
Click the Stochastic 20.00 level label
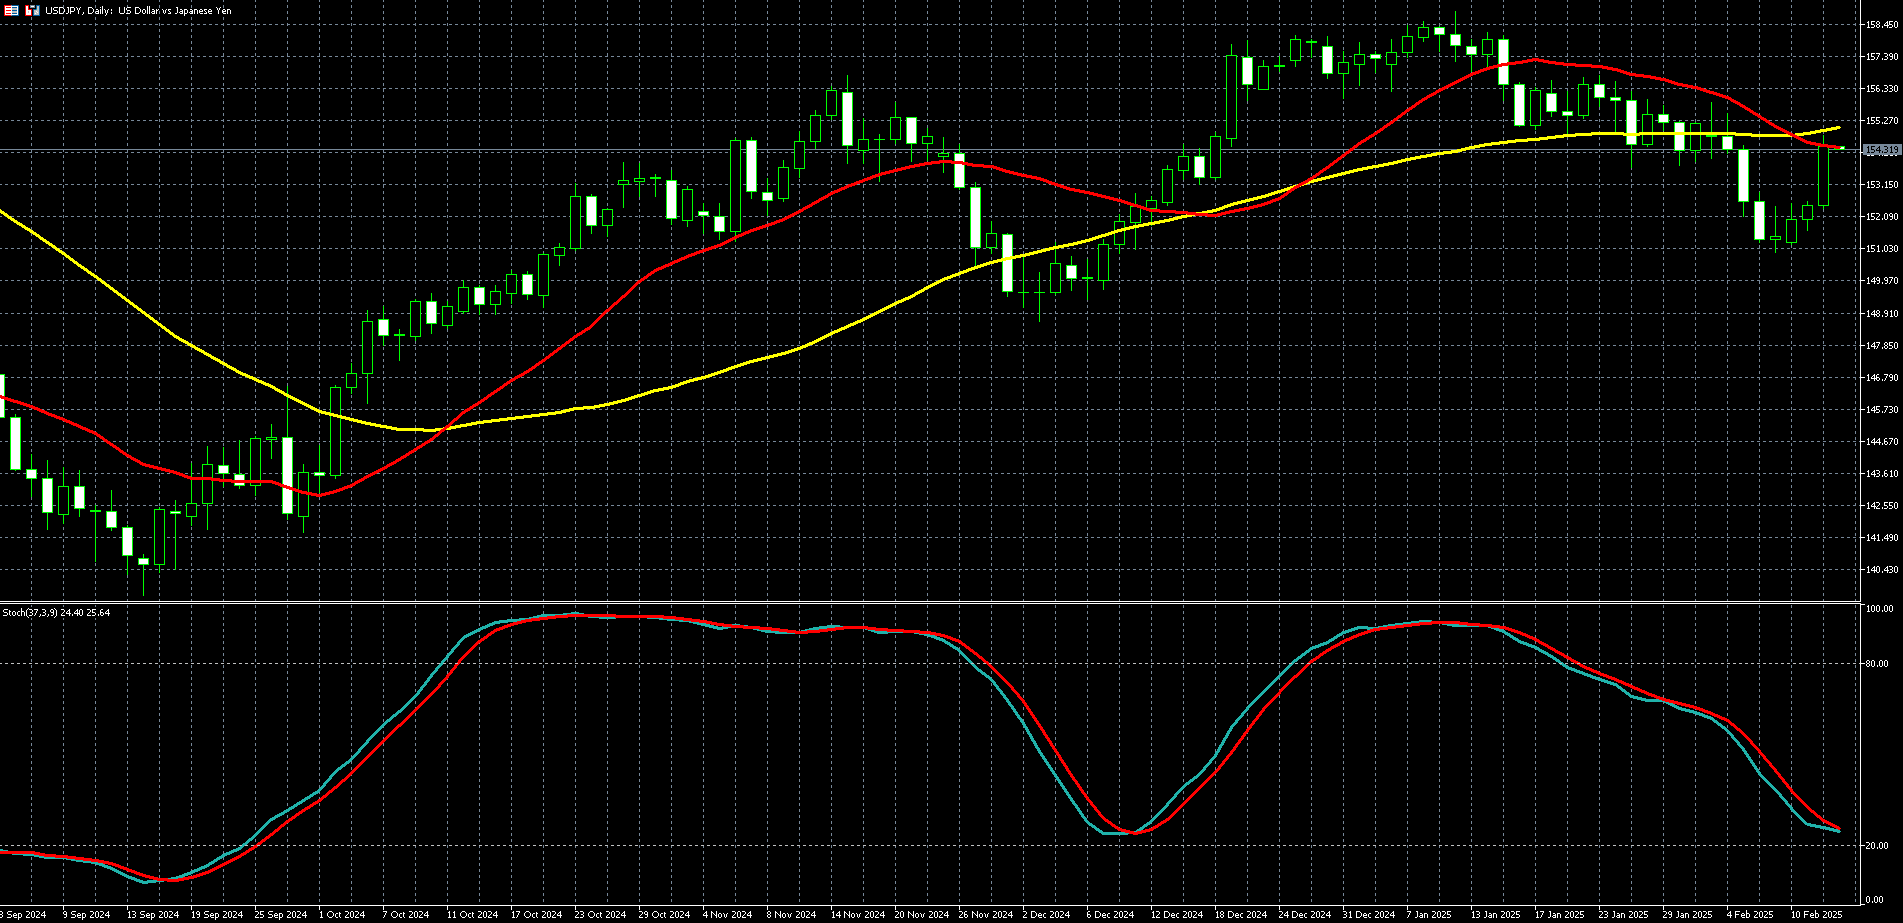[x=1877, y=846]
